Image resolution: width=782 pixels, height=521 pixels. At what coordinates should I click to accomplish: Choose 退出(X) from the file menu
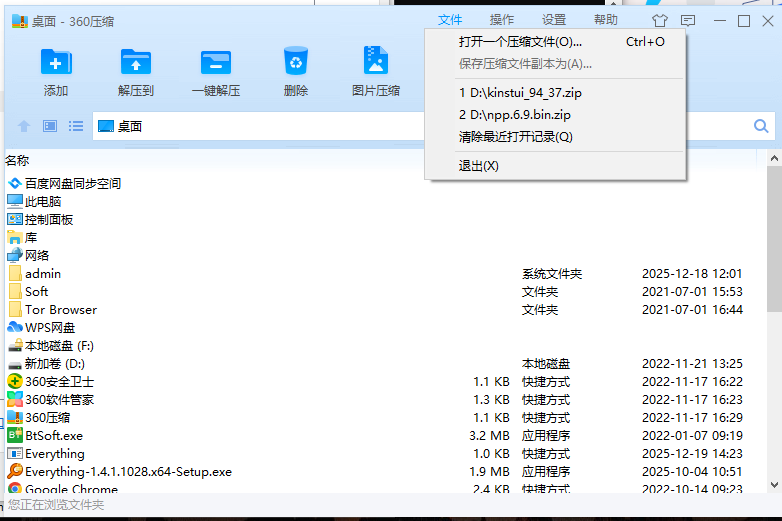(x=556, y=166)
